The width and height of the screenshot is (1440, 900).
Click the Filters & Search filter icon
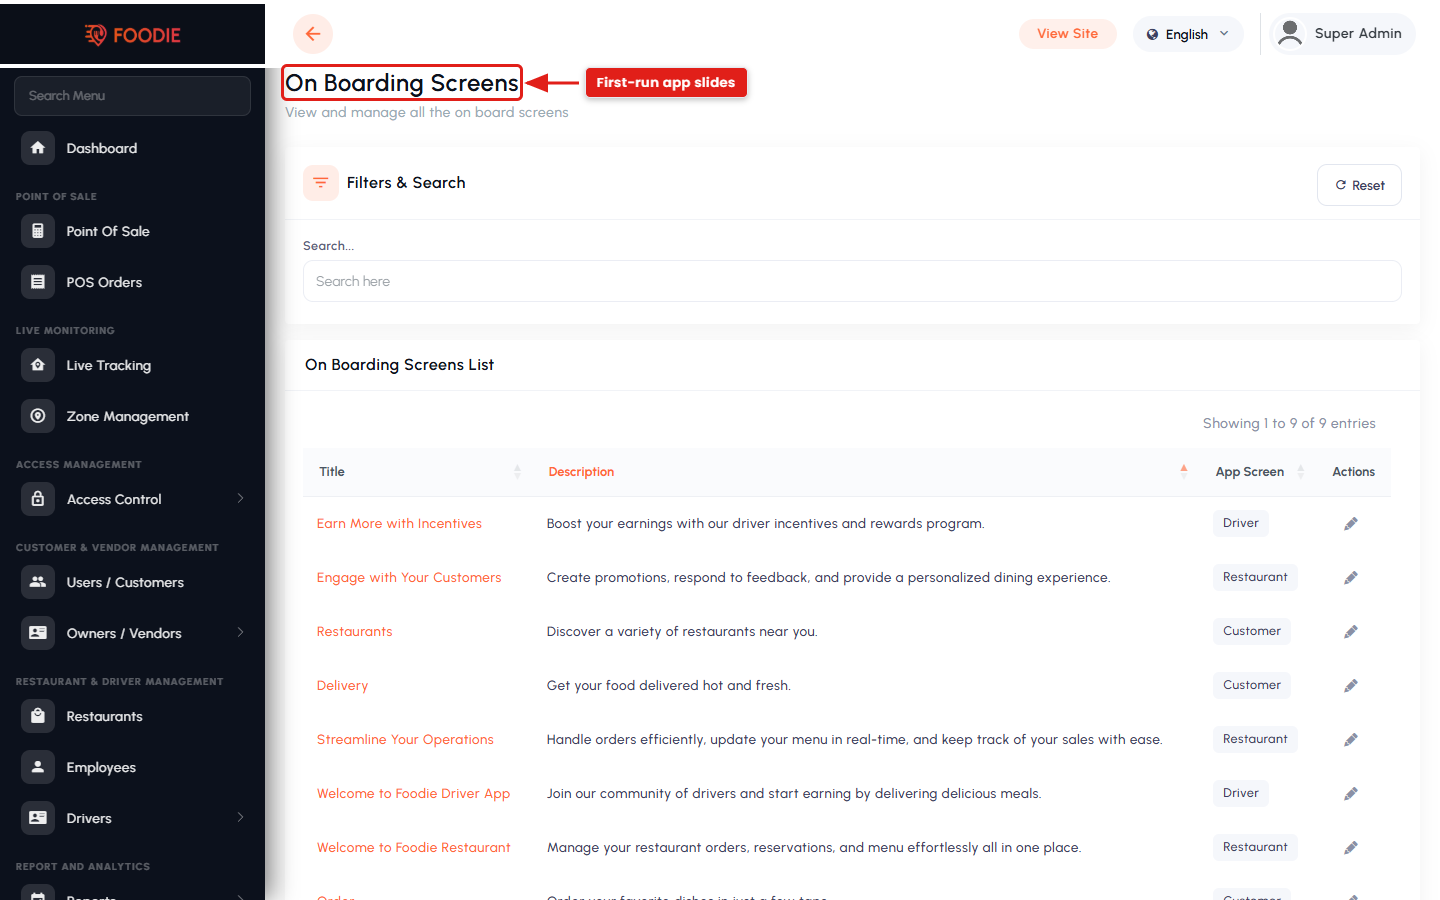(x=321, y=183)
